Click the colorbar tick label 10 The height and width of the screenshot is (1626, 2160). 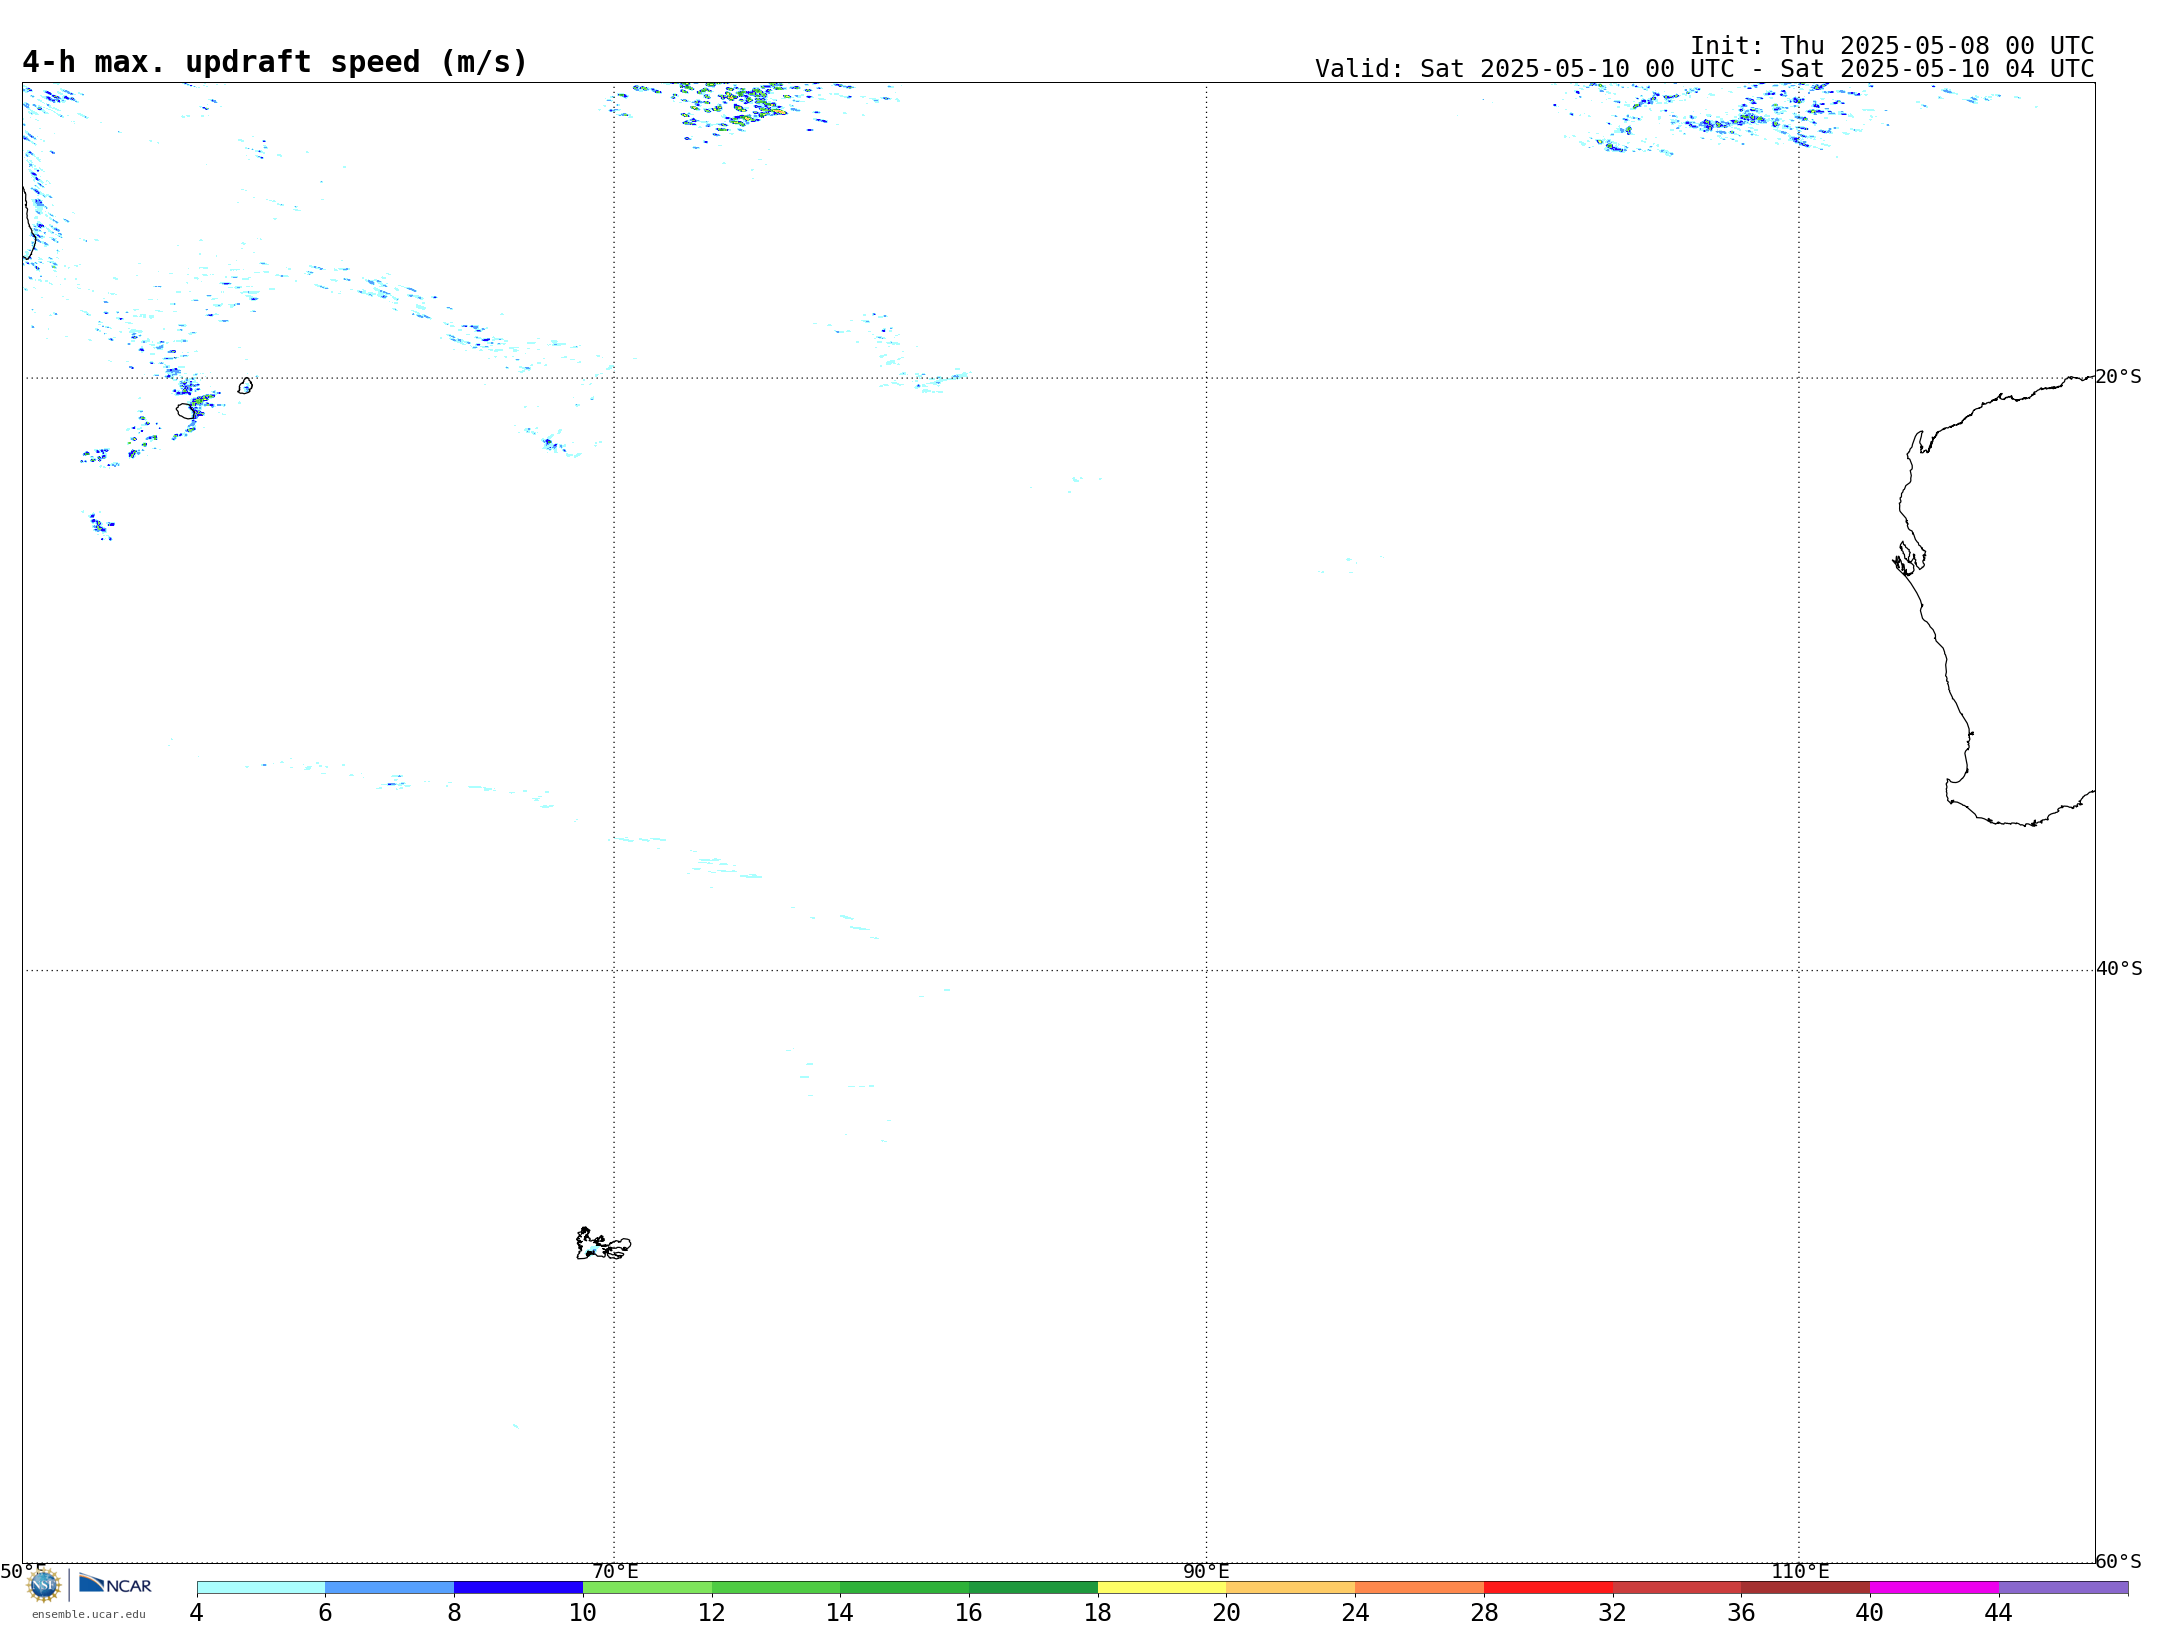point(583,1613)
